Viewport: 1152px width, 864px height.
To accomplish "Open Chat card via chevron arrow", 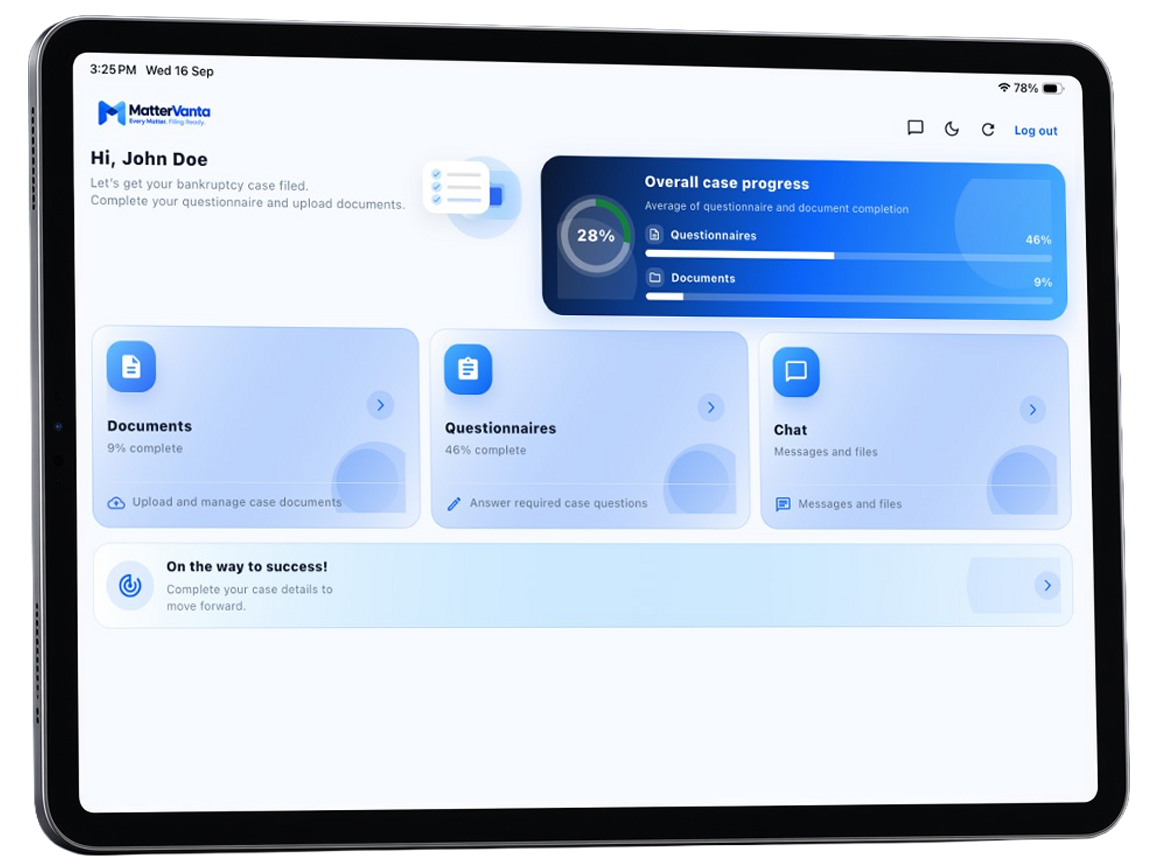I will (x=1032, y=409).
